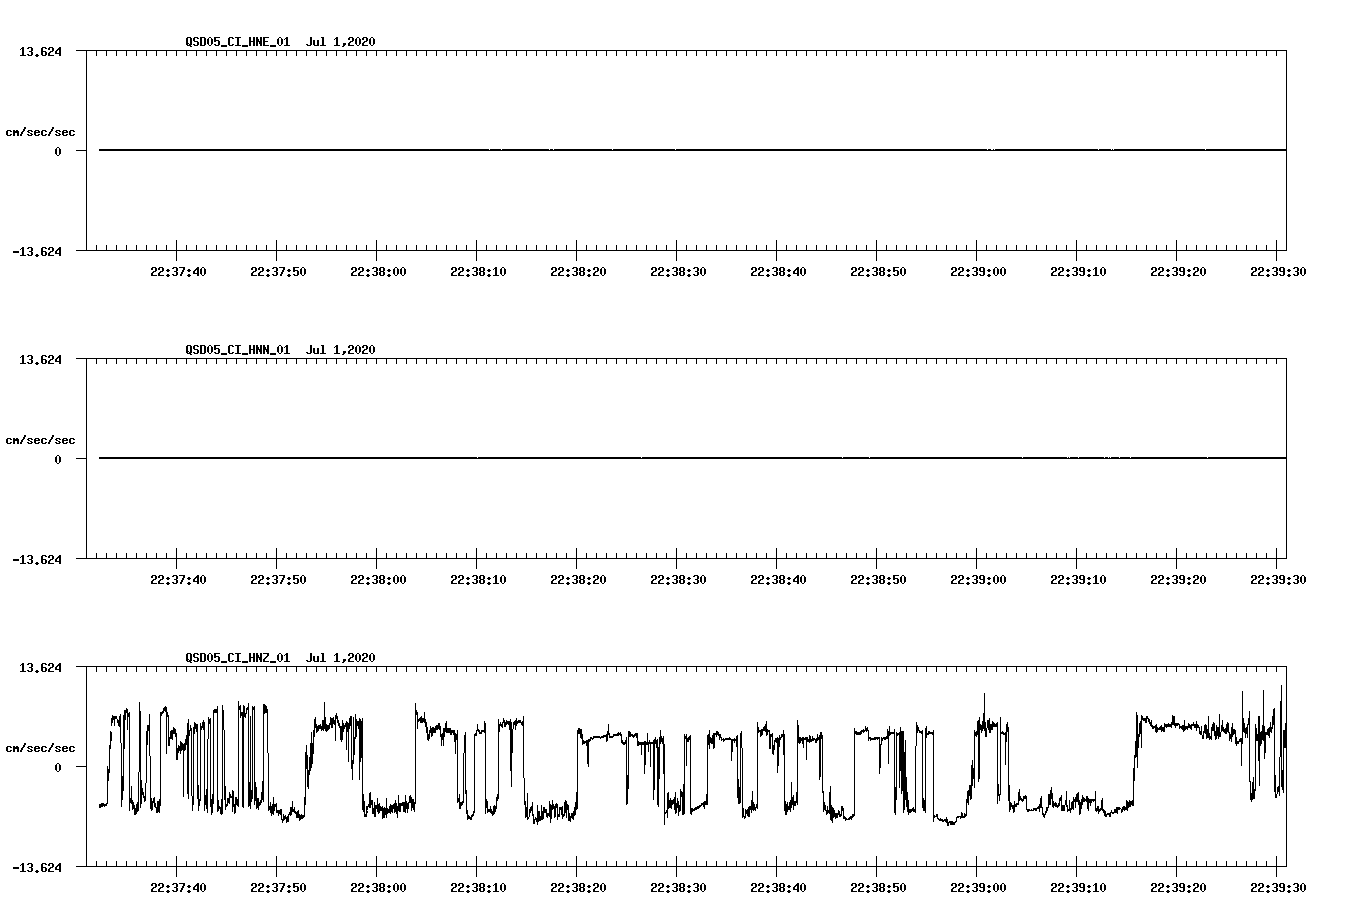Image resolution: width=1358 pixels, height=924 pixels.
Task: Click the 0 axis value on HNE chart
Action: click(58, 151)
